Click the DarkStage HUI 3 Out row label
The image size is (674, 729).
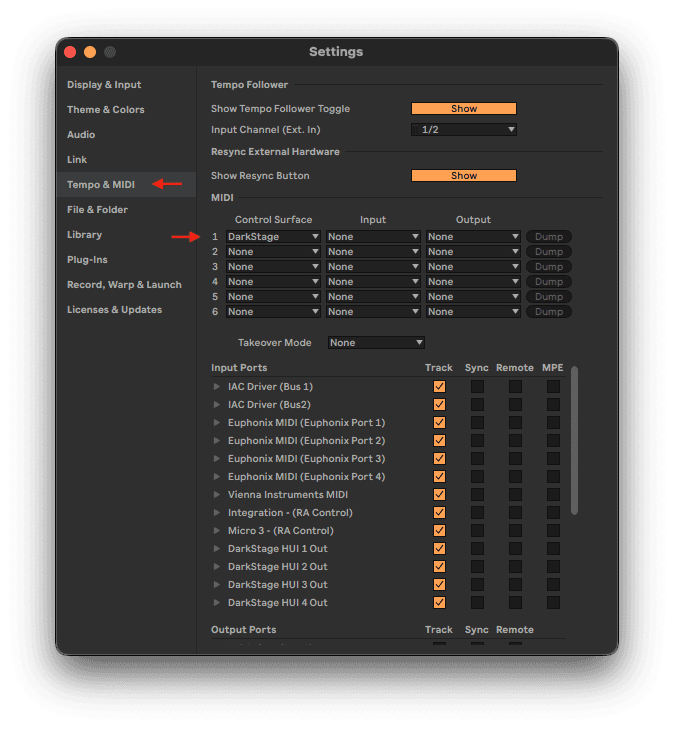point(278,584)
